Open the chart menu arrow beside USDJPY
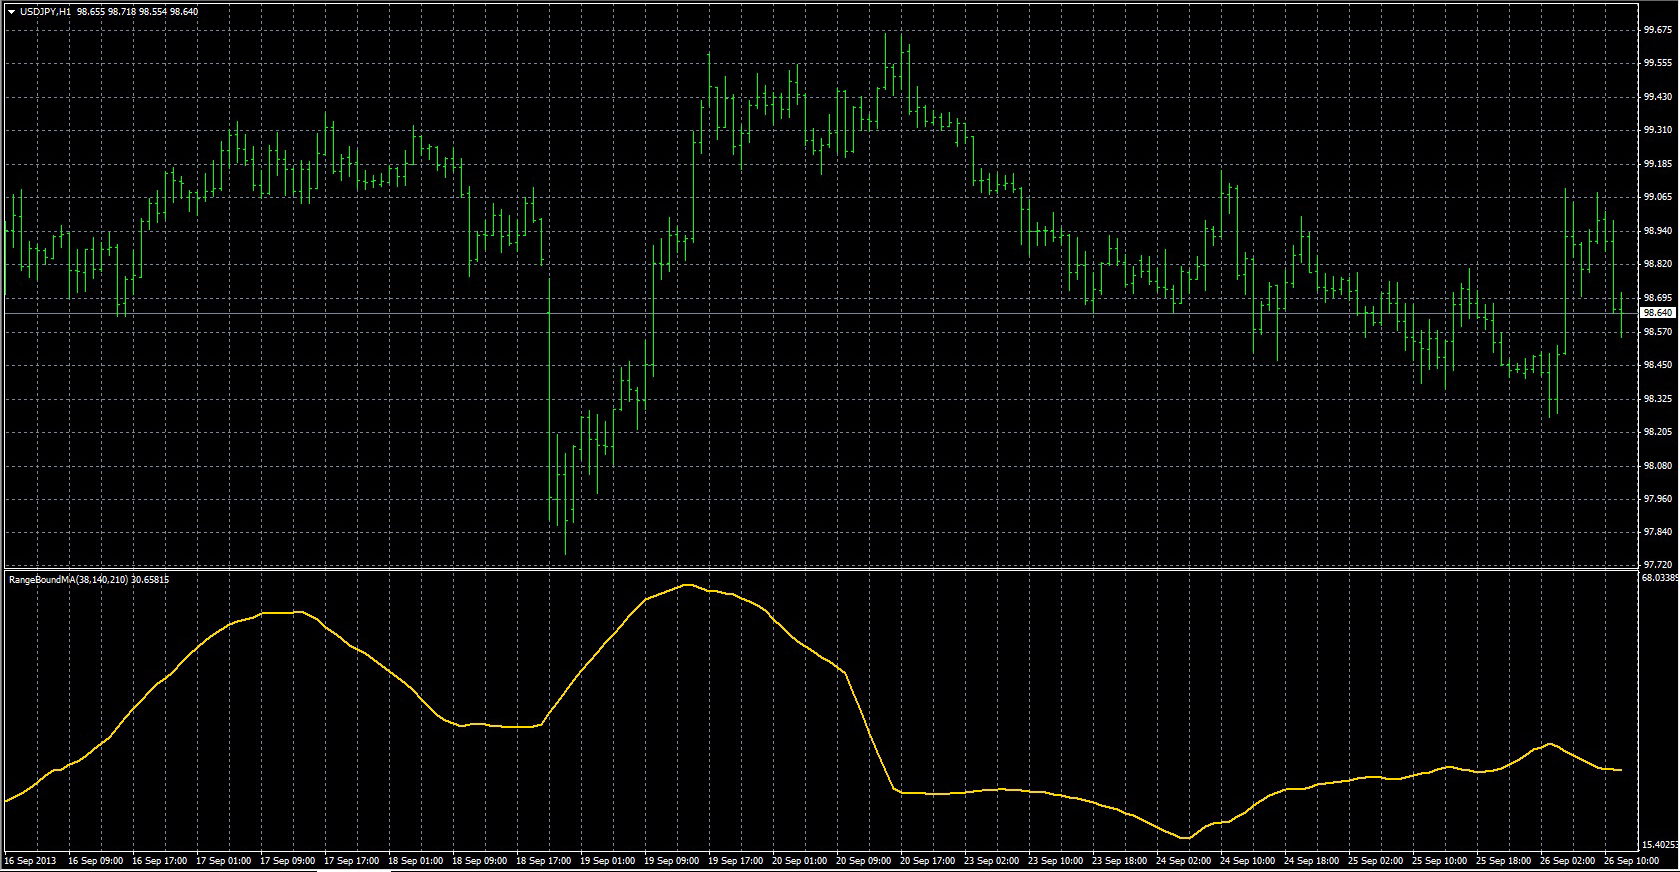 [x=11, y=11]
